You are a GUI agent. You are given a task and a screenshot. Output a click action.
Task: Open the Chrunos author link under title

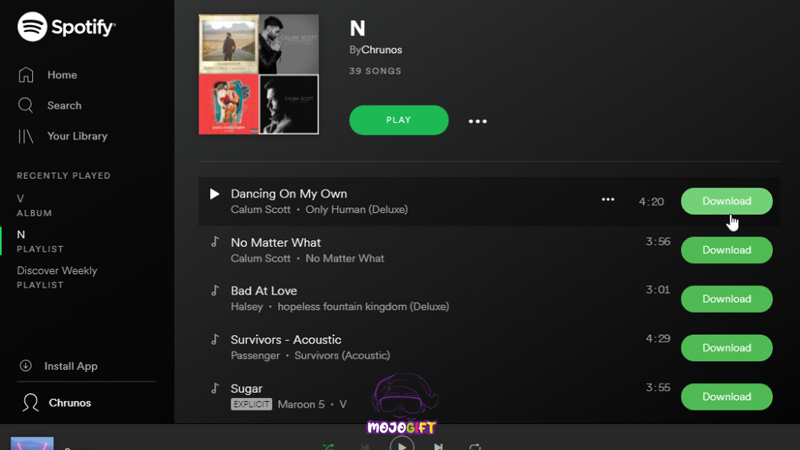[382, 50]
